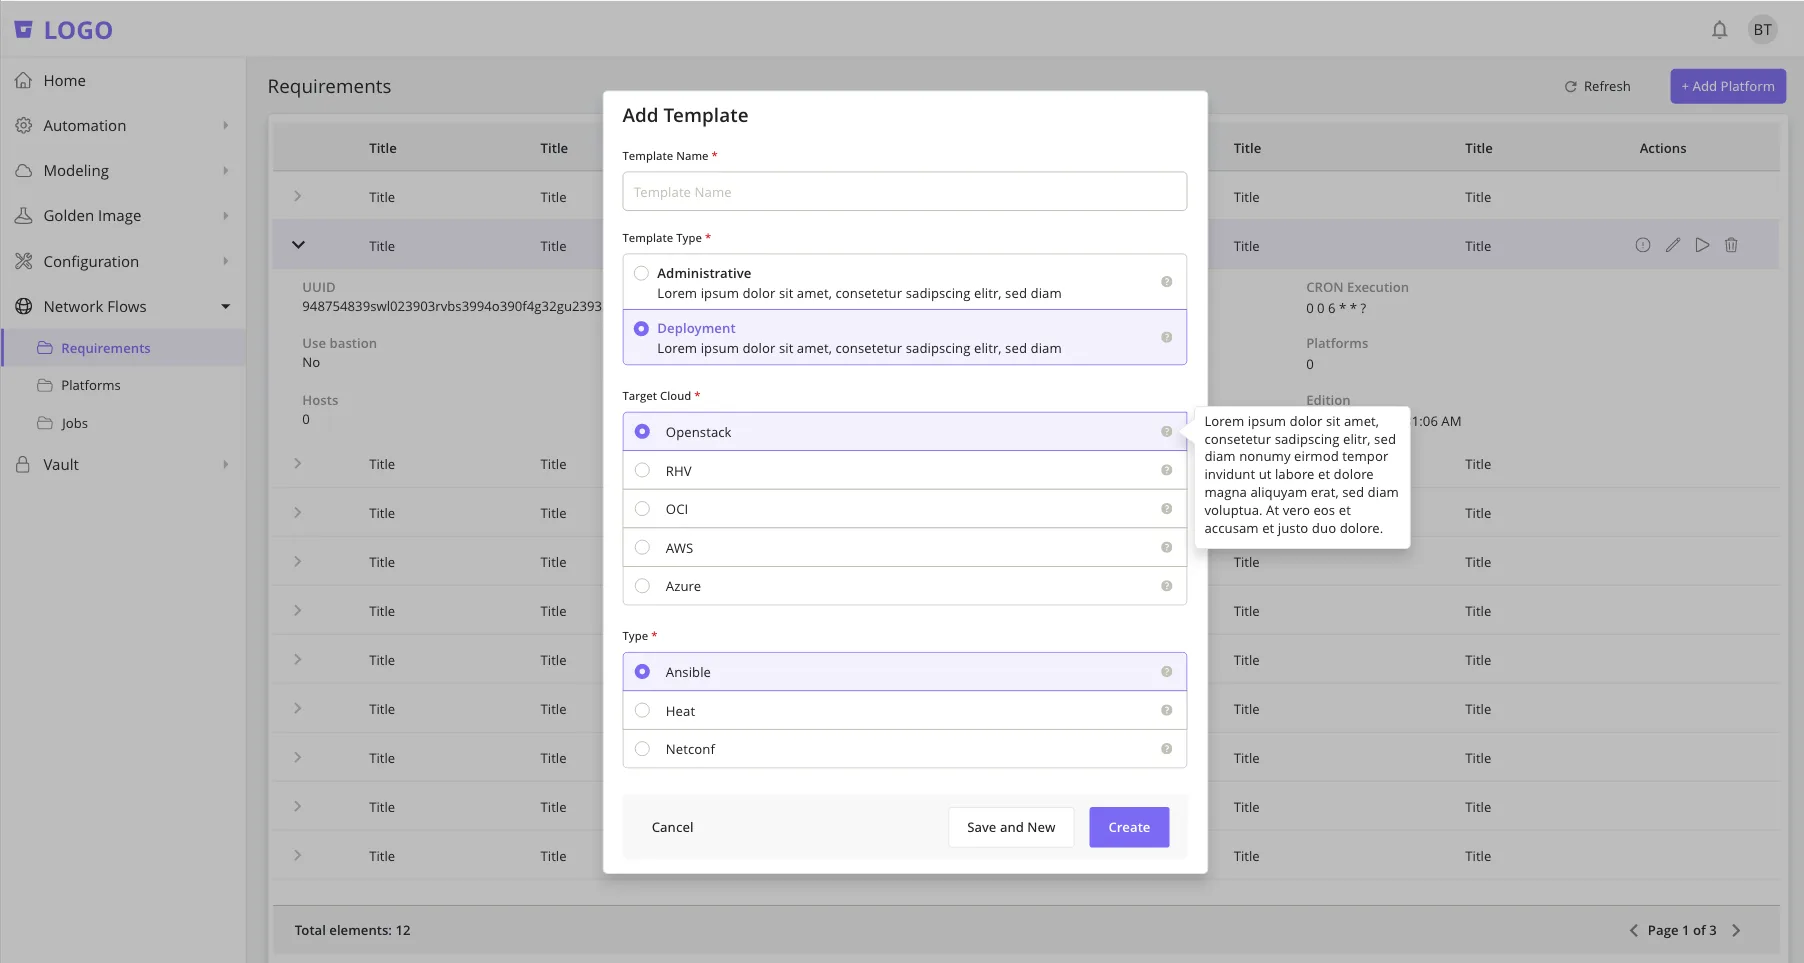
Task: Click the Golden Image stamp icon
Action: pyautogui.click(x=23, y=216)
